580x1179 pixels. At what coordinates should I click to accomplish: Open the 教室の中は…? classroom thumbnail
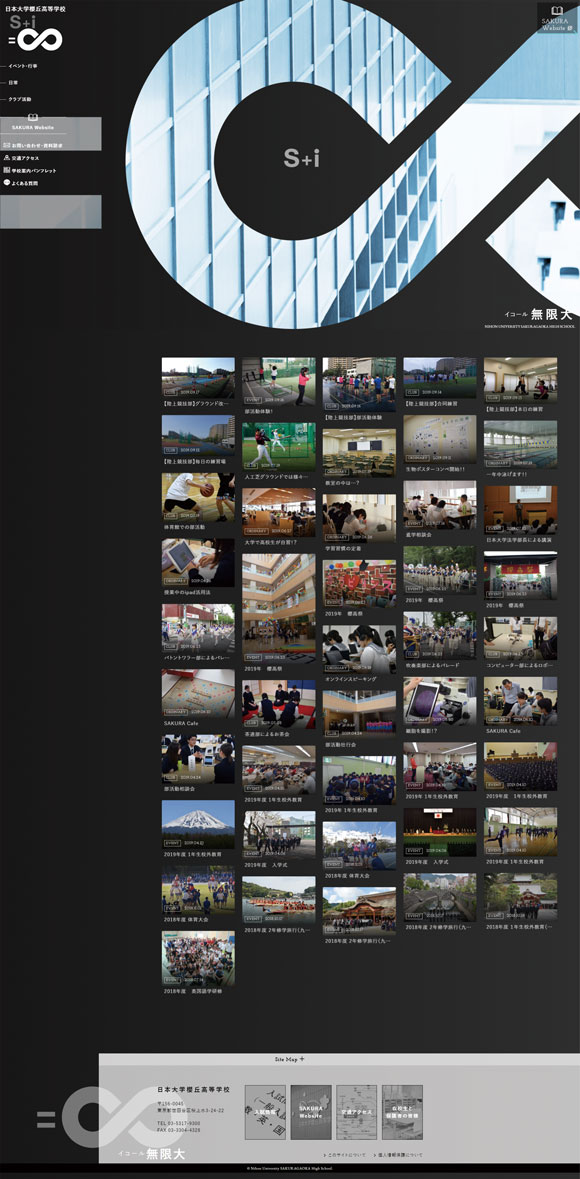point(359,453)
